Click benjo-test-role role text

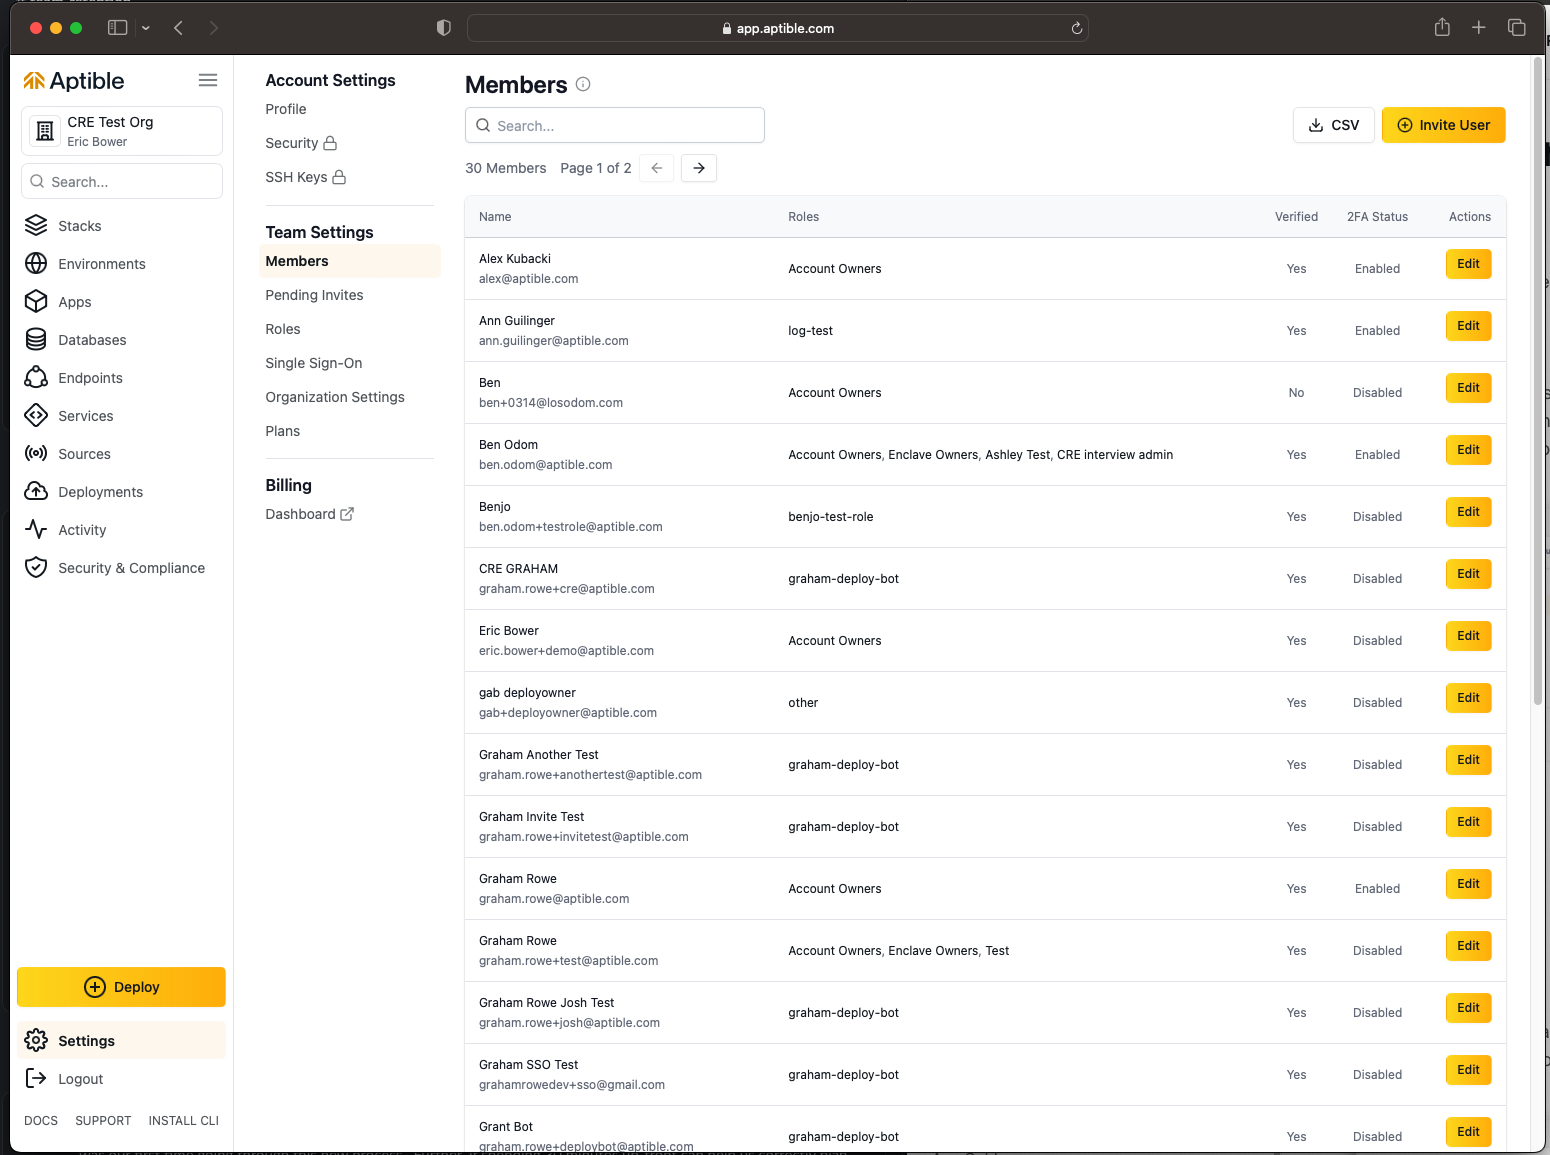pyautogui.click(x=831, y=517)
